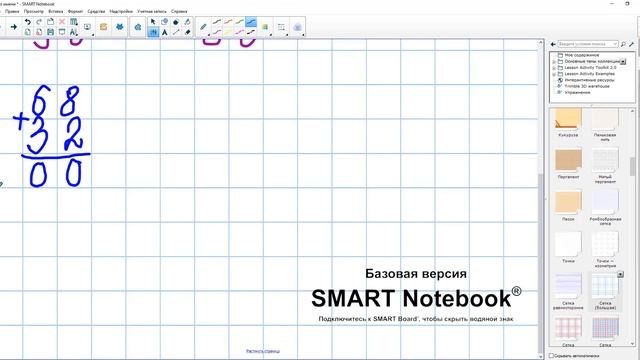Pick the magic pen tool
This screenshot has width=640, height=360.
click(187, 22)
